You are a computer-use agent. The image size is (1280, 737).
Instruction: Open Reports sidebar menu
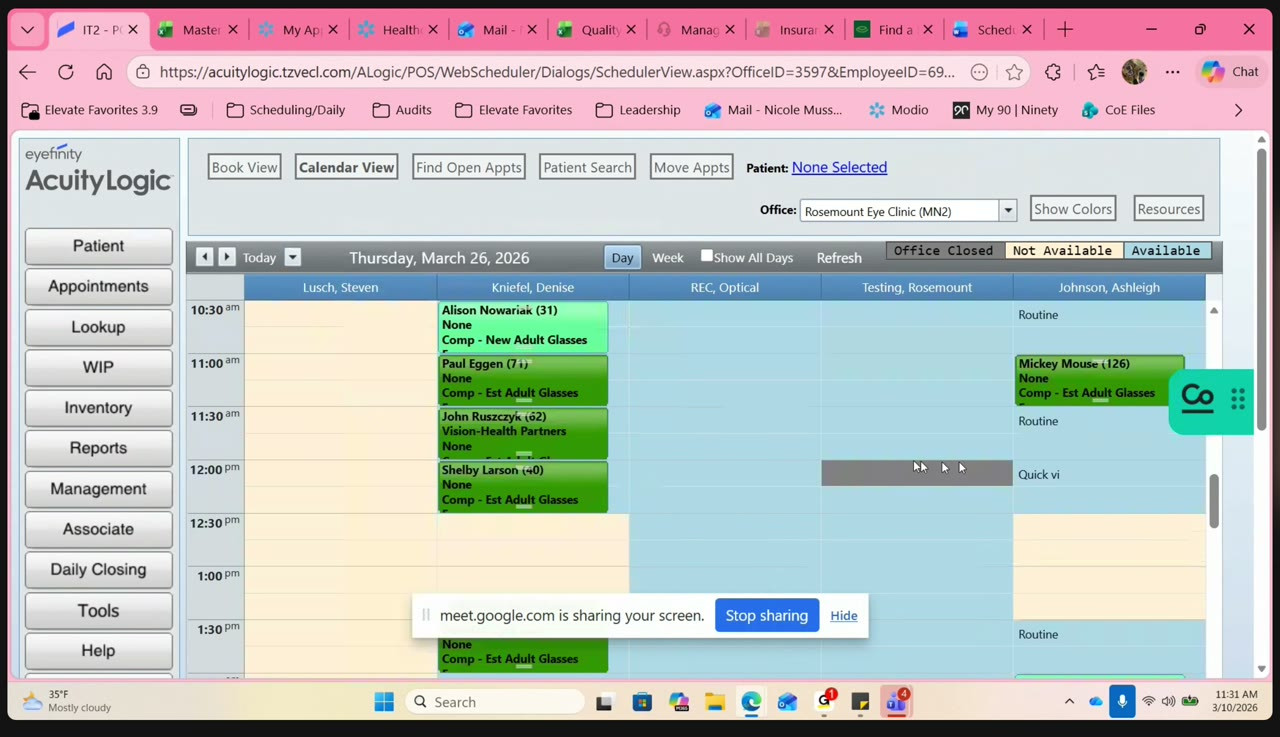point(98,448)
